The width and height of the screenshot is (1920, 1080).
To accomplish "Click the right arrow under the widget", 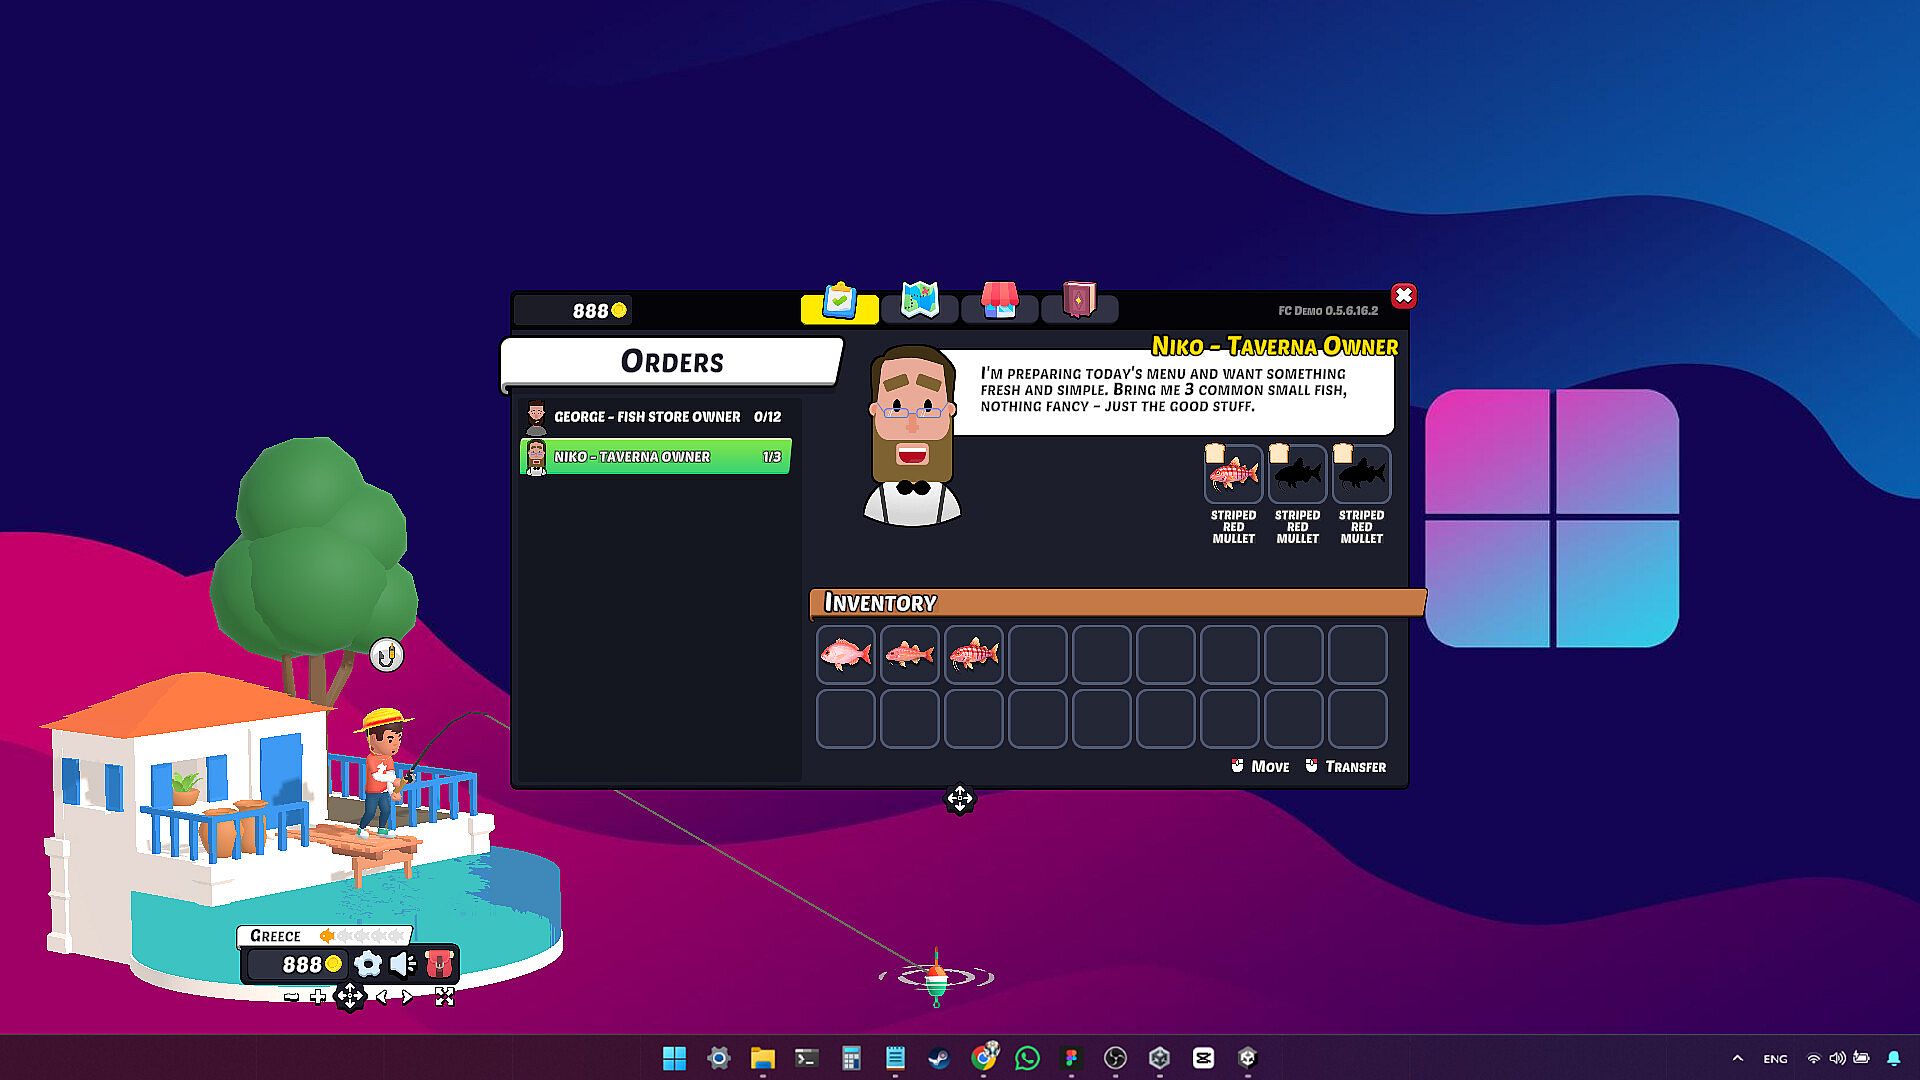I will point(407,997).
